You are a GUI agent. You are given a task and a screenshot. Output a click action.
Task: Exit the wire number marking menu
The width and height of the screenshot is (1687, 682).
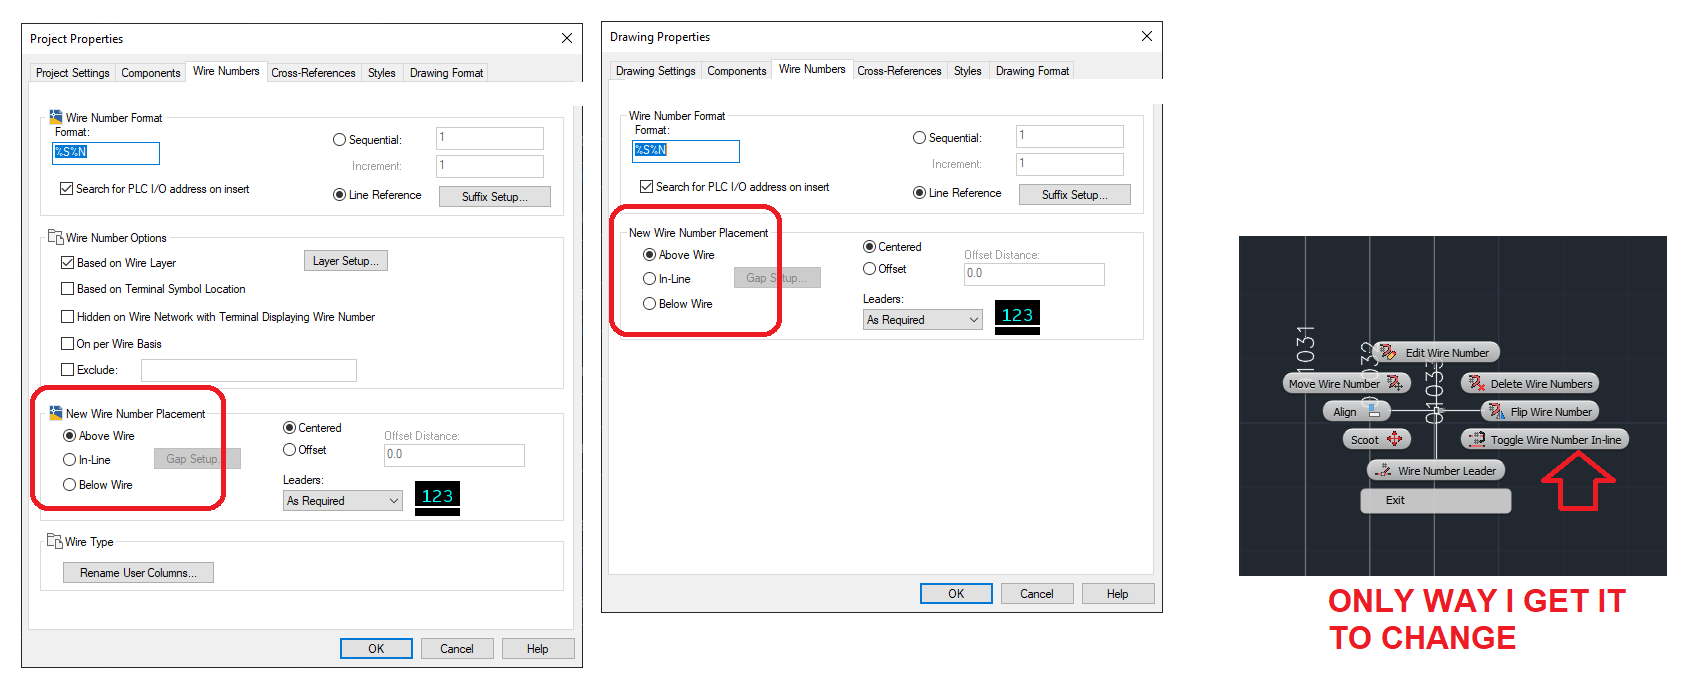pyautogui.click(x=1436, y=500)
